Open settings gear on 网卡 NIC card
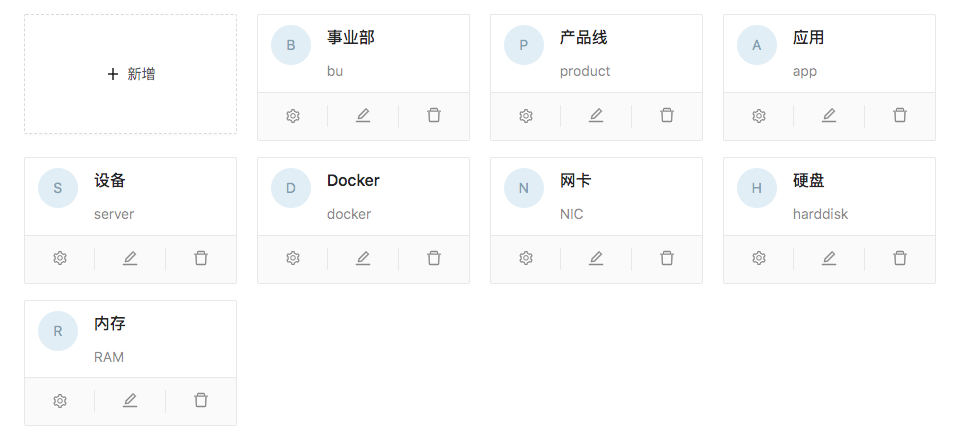 click(x=526, y=259)
